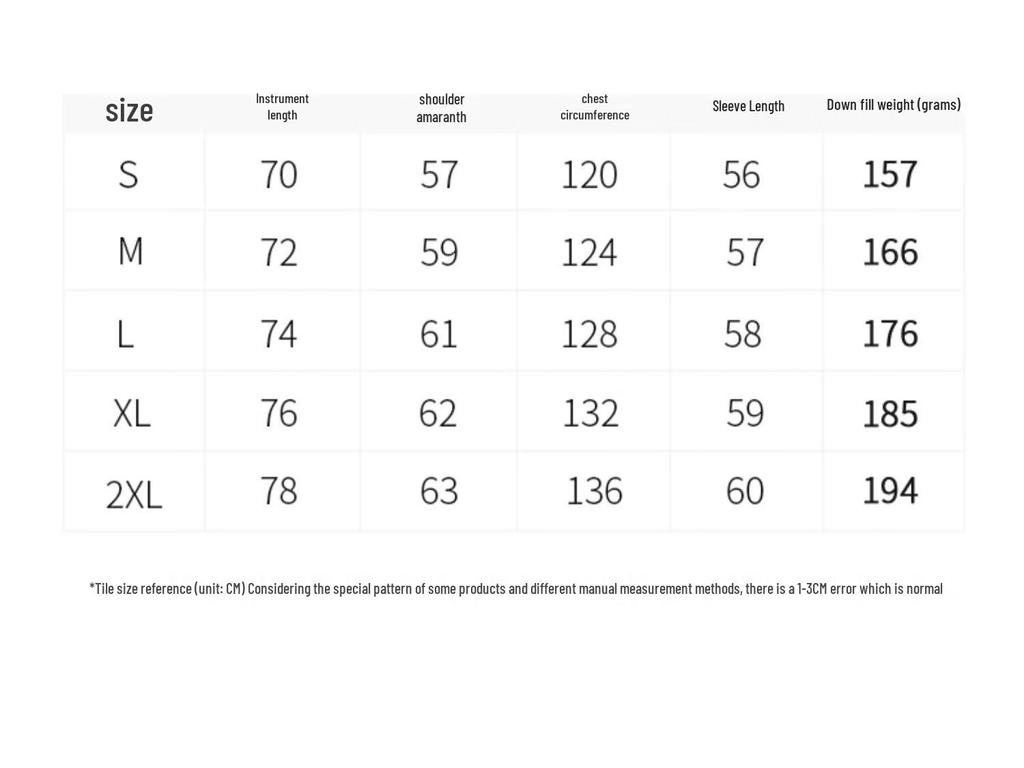Select the "Instrument length" header cell
Image resolution: width=1024 pixels, height=768 pixels.
282,107
